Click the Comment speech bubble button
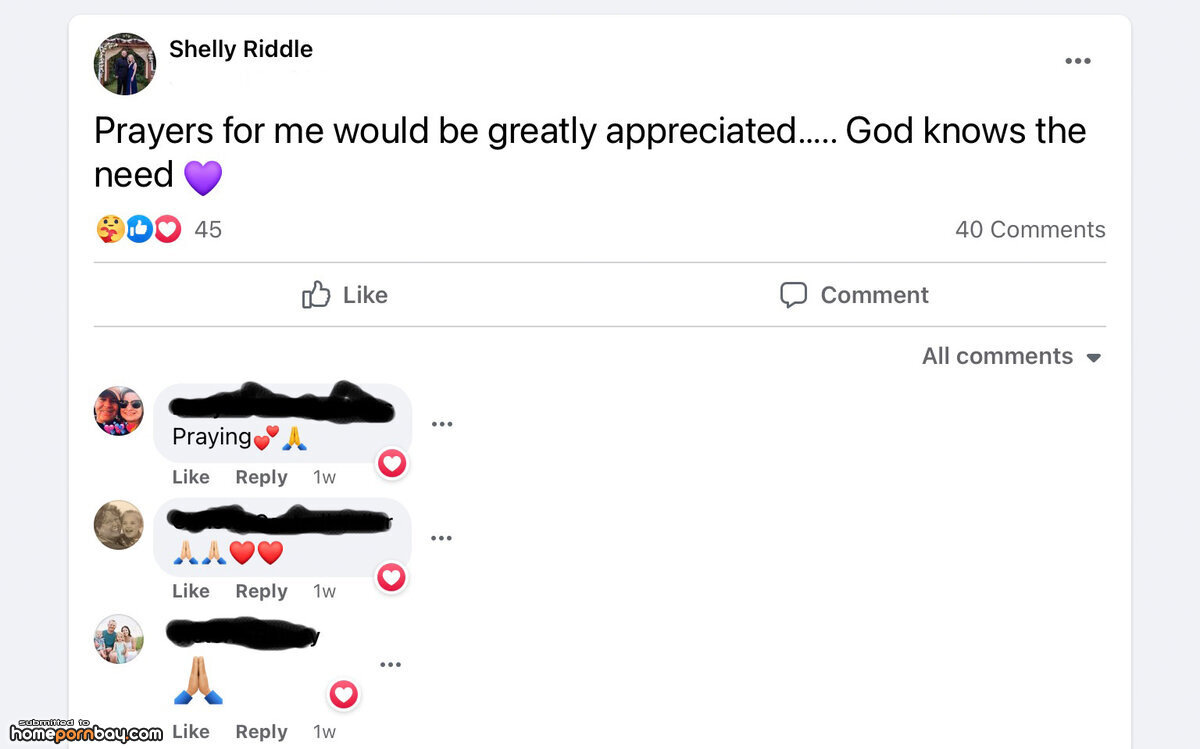 [854, 295]
